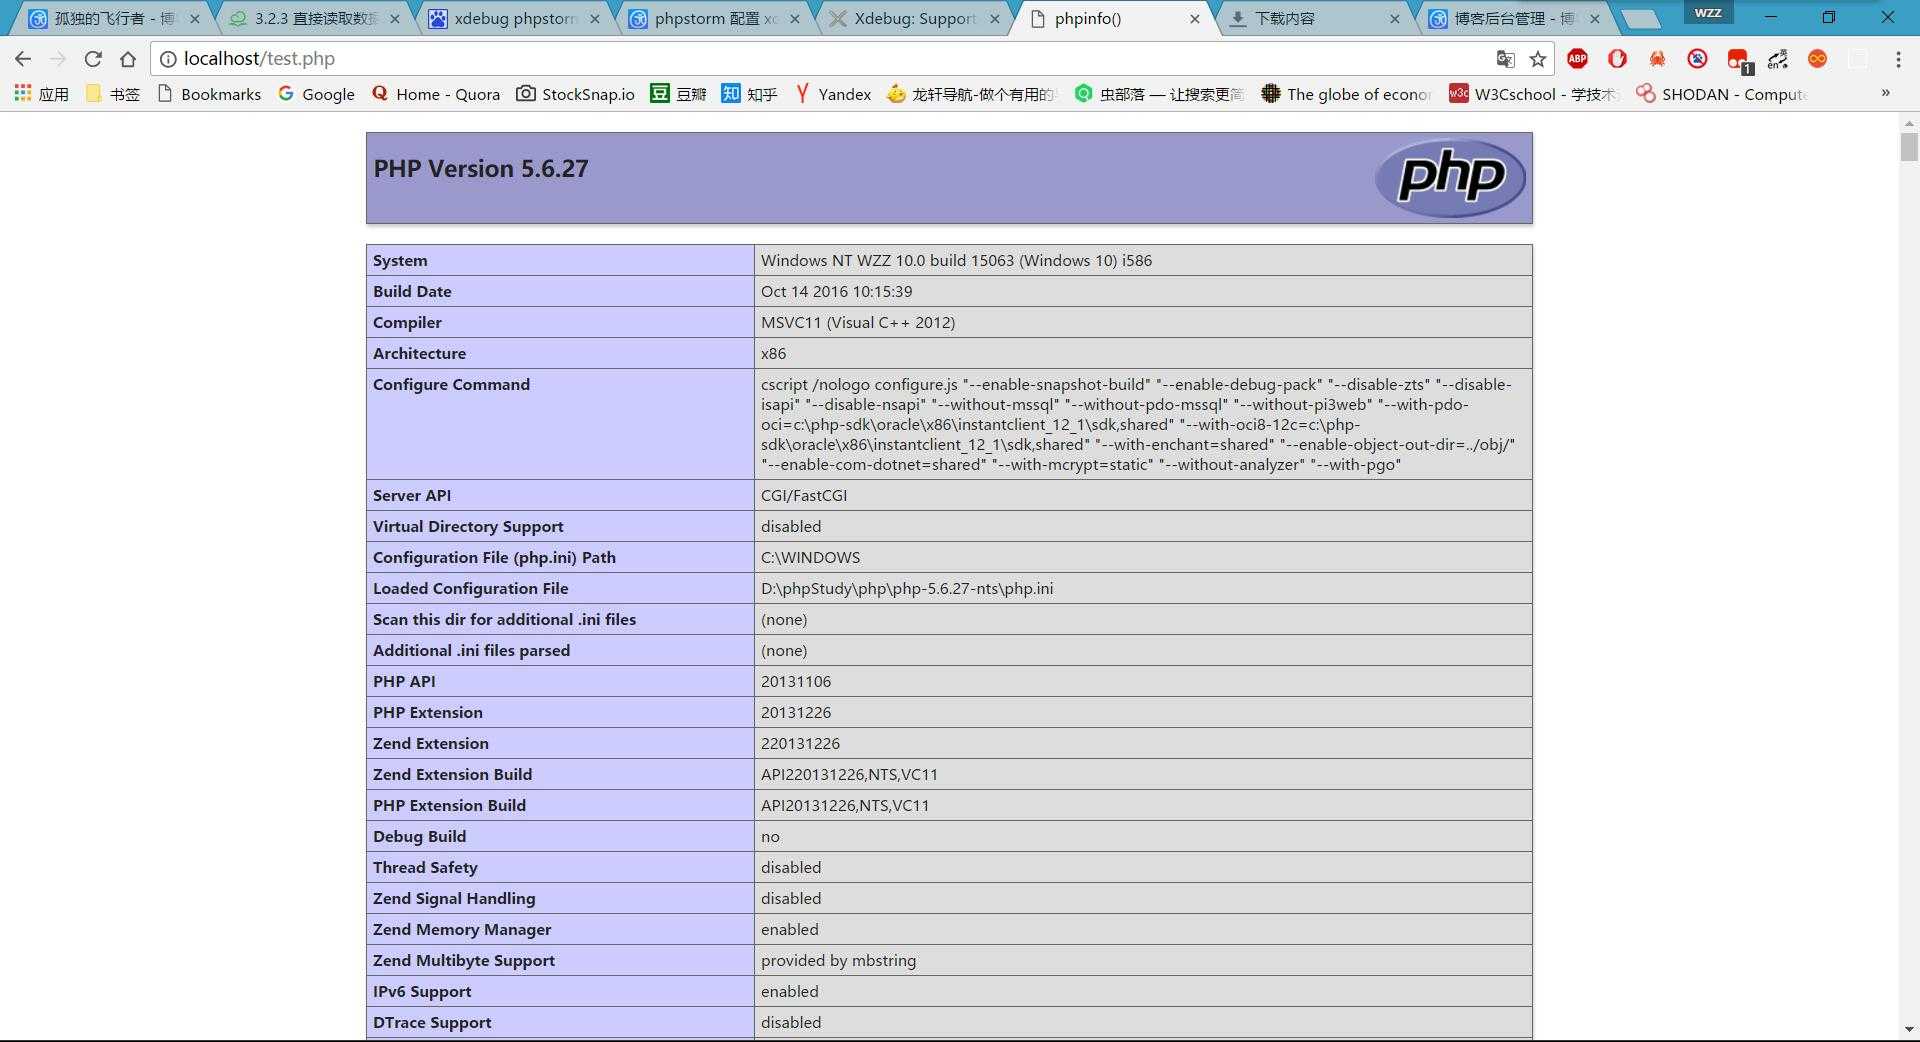This screenshot has width=1920, height=1042.
Task: Close the 孤独的飞行者 tab
Action: 195,19
